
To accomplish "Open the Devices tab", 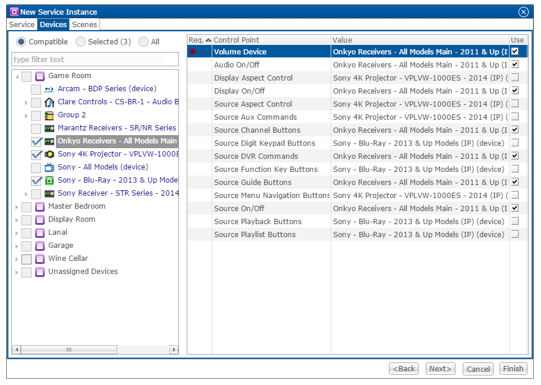I will click(x=53, y=24).
